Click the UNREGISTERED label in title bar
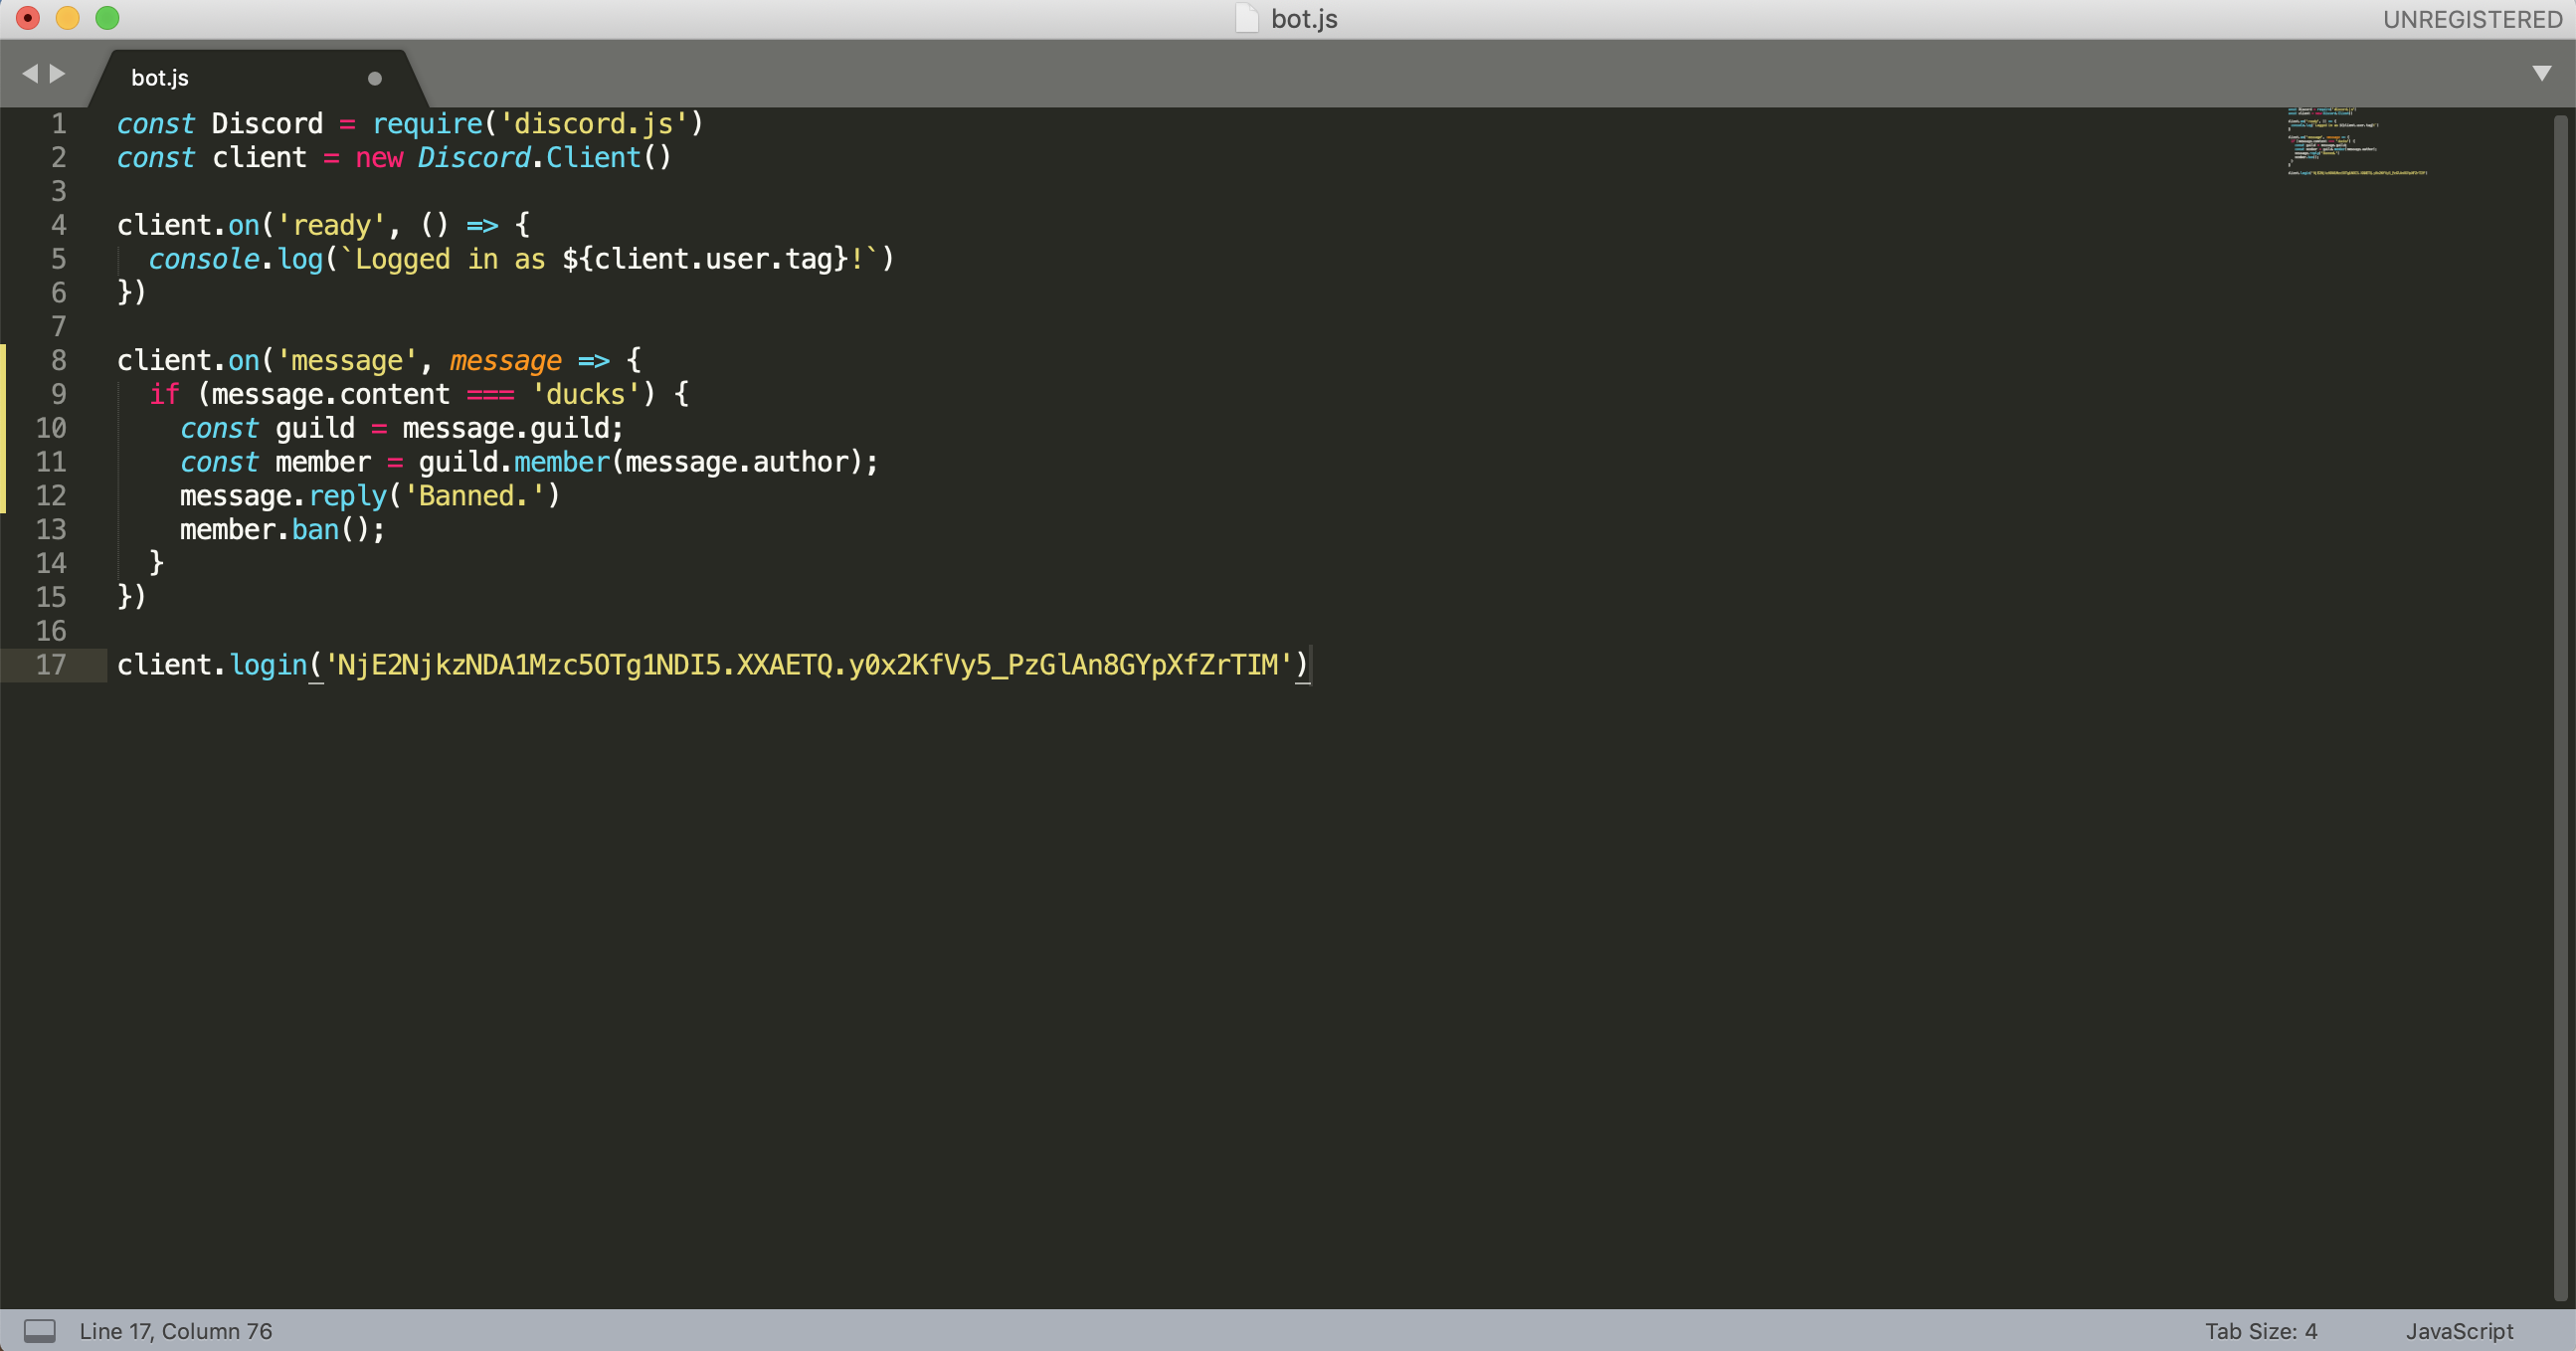The width and height of the screenshot is (2576, 1351). click(x=2472, y=19)
